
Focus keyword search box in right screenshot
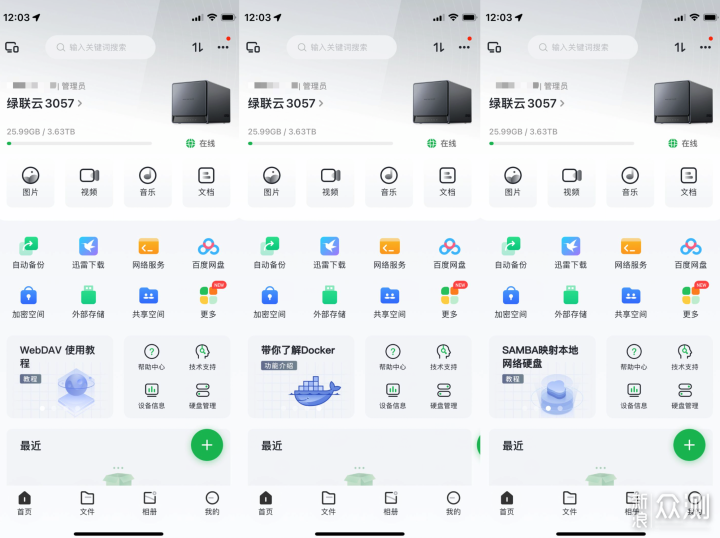coord(582,47)
